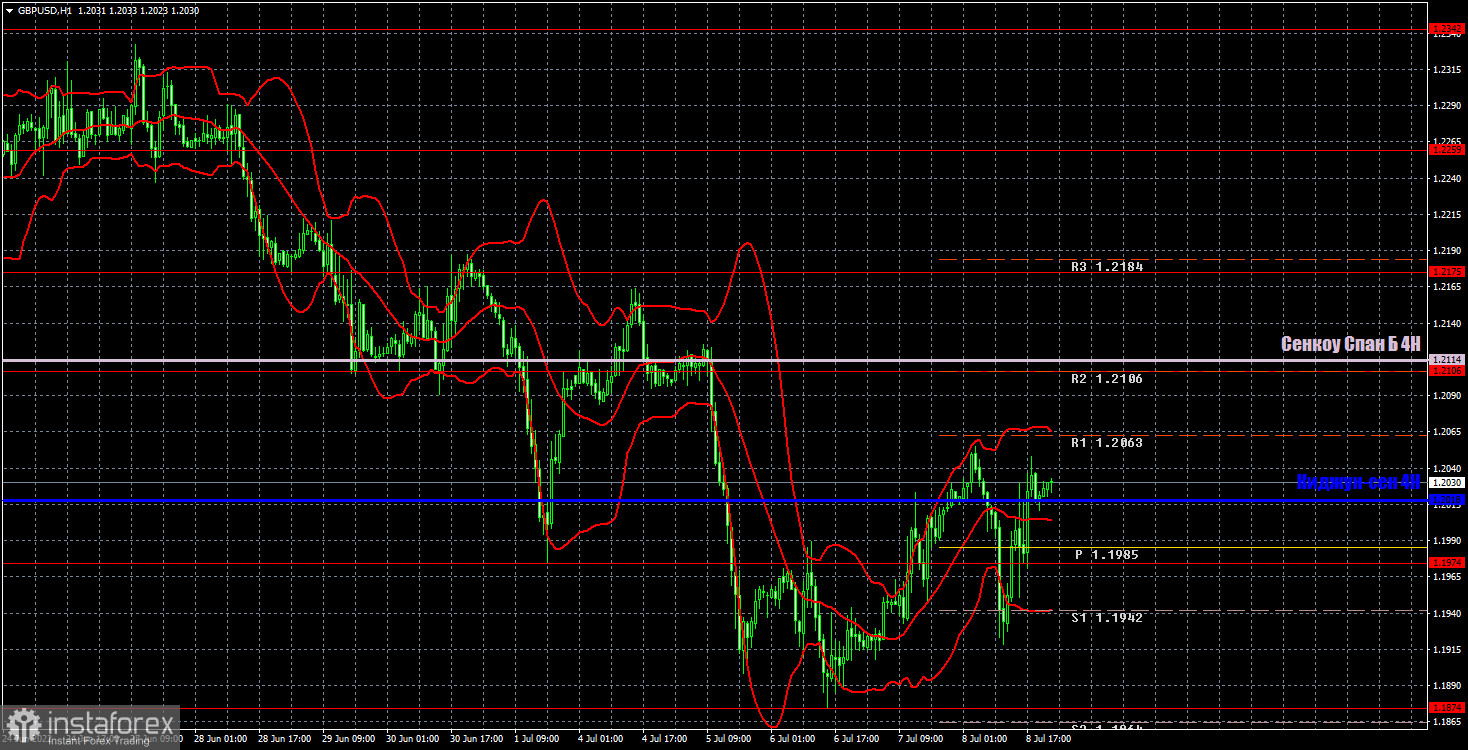Click the GBPUSD,H1 chart title

pos(44,9)
